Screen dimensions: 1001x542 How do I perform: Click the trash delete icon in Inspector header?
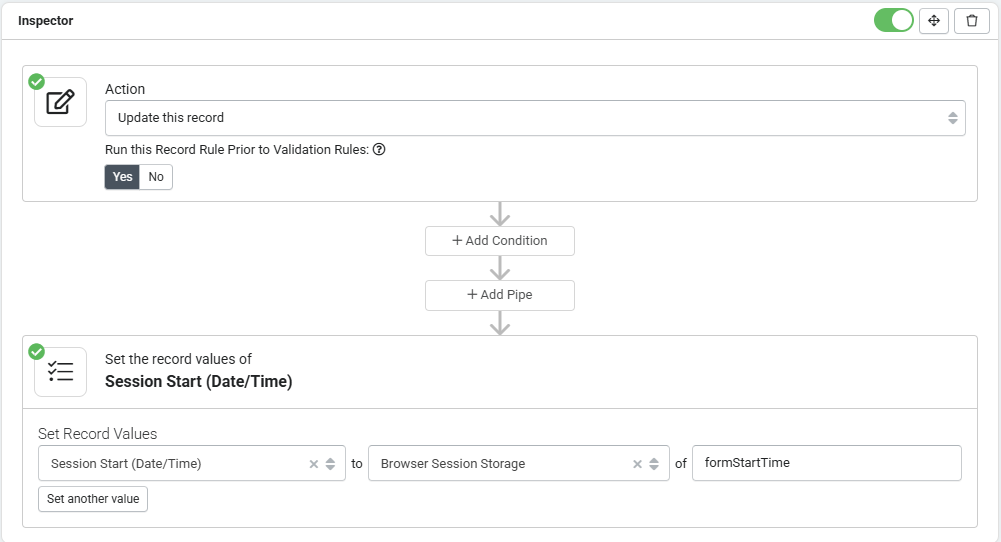coord(972,21)
